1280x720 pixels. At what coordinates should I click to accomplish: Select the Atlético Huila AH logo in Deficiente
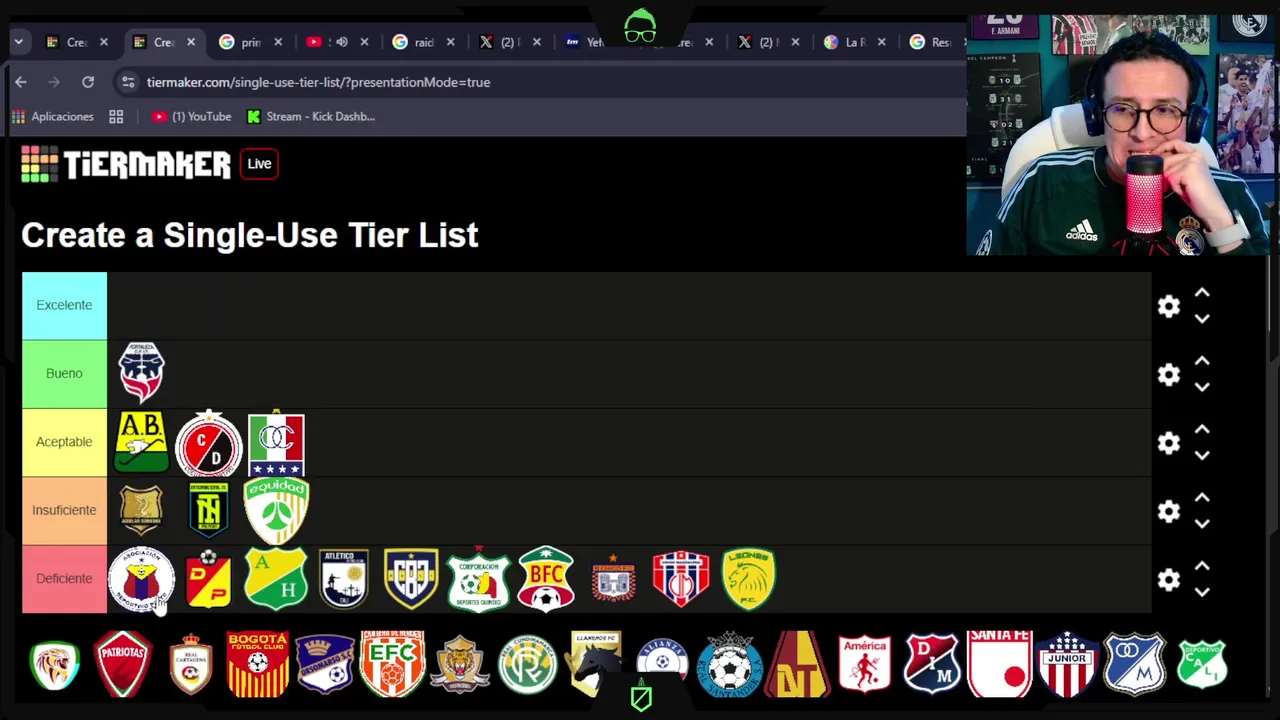coord(276,578)
